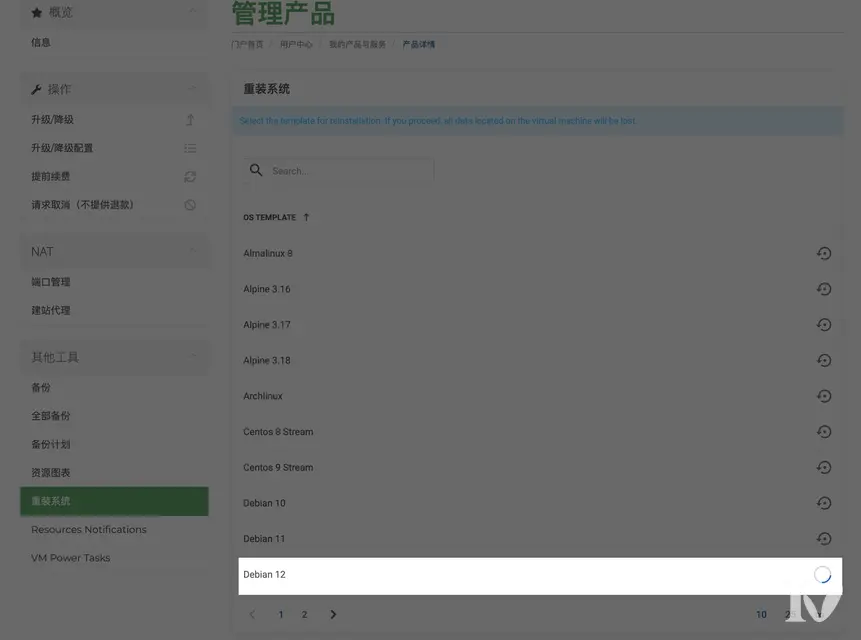Image resolution: width=861 pixels, height=640 pixels.
Task: Open 请求取消（不提供退款）menu item
Action: click(82, 205)
